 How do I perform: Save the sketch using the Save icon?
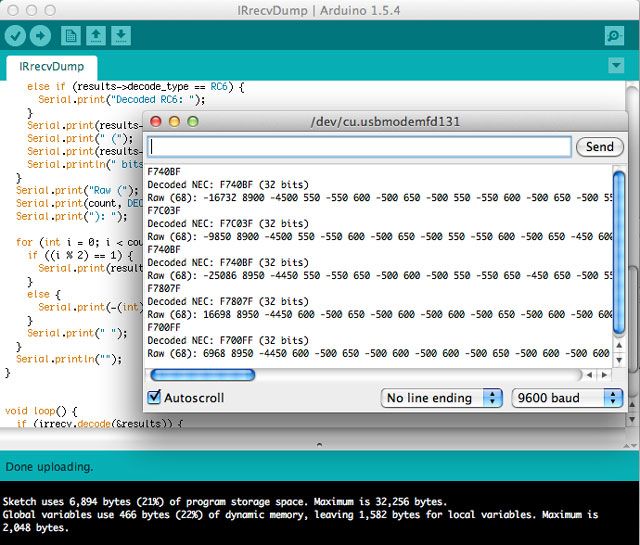pyautogui.click(x=121, y=36)
